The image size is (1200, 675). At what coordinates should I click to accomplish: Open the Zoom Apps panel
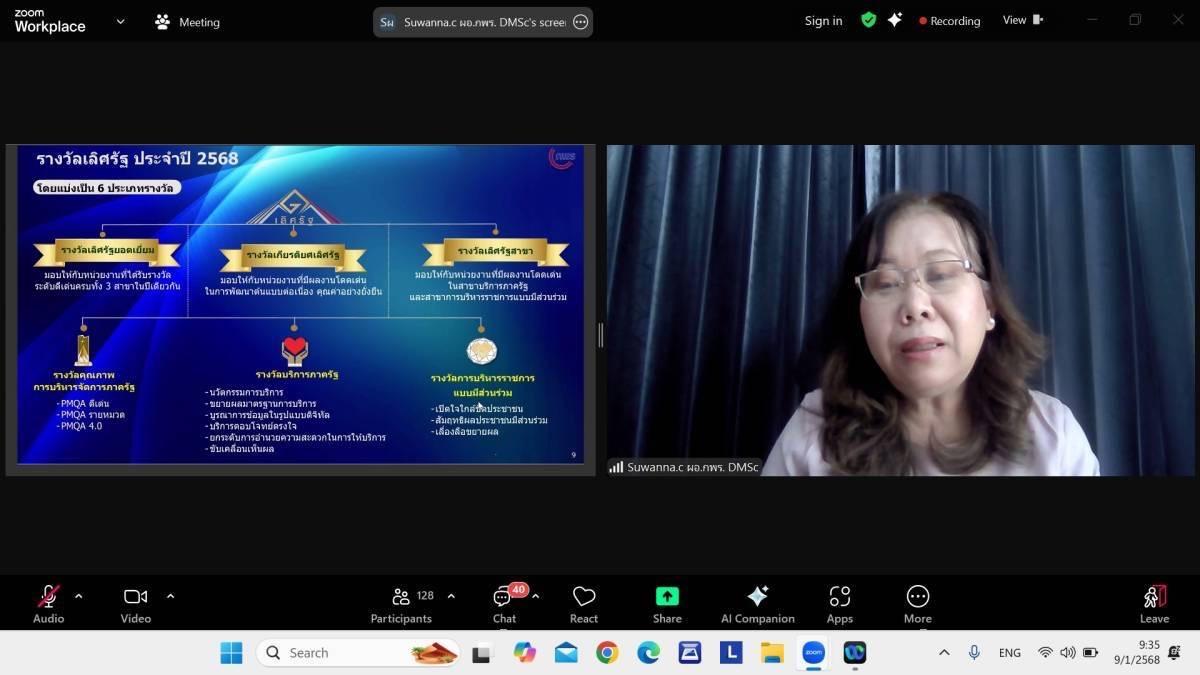click(x=839, y=604)
